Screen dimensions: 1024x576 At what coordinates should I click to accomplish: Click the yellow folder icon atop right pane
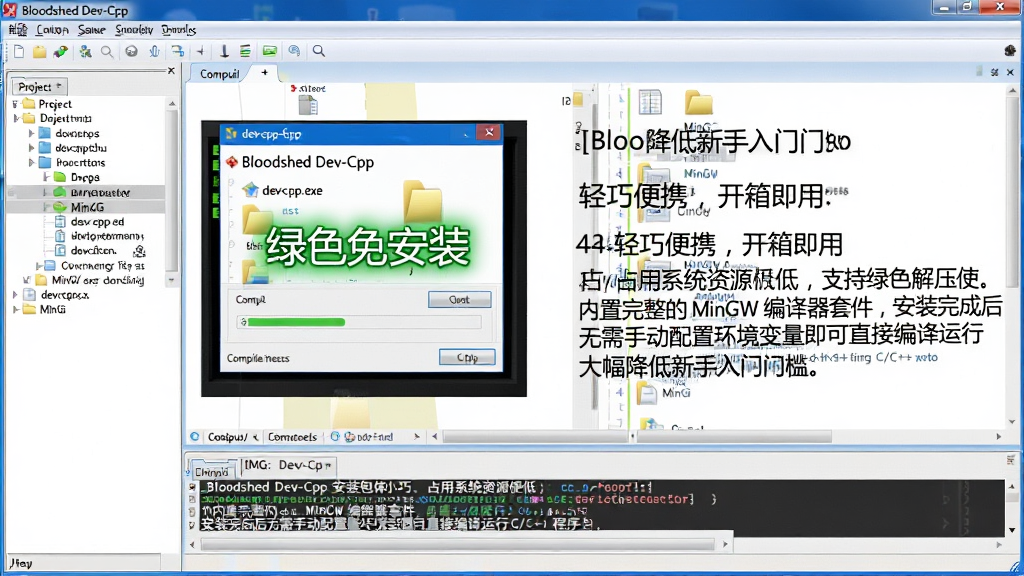click(698, 103)
